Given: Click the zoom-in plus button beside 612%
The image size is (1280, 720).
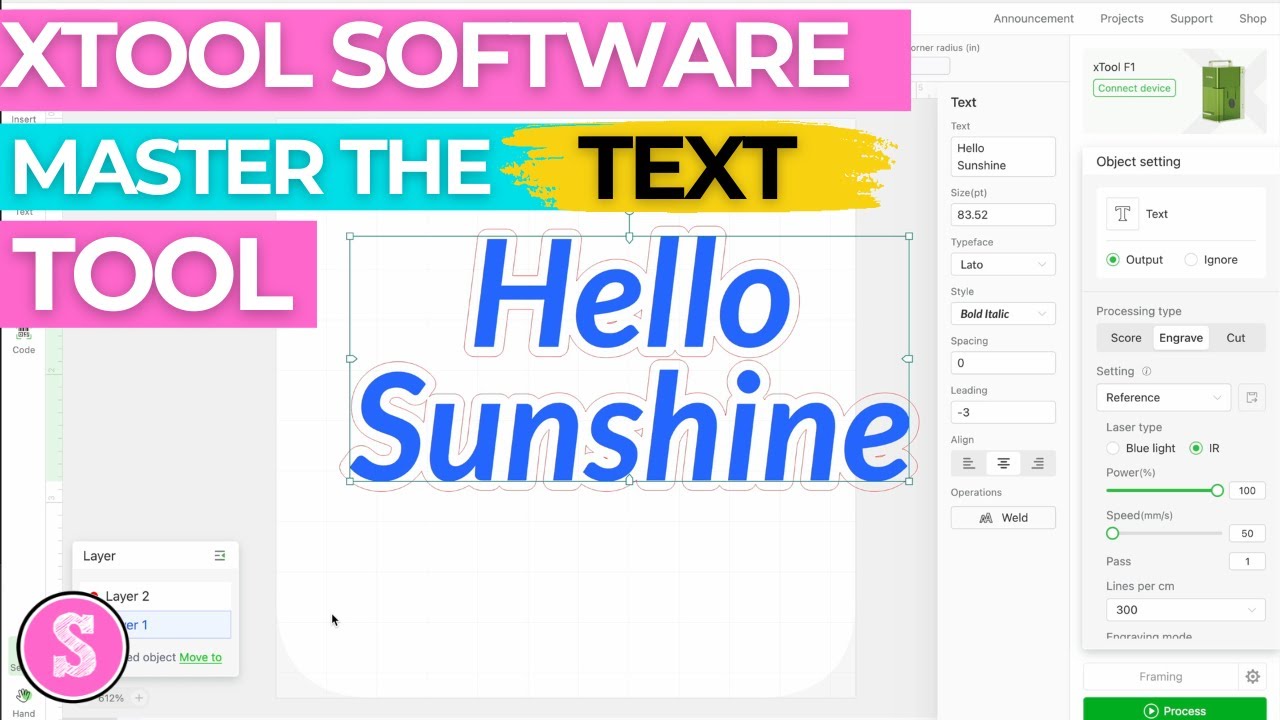Looking at the screenshot, I should [139, 698].
